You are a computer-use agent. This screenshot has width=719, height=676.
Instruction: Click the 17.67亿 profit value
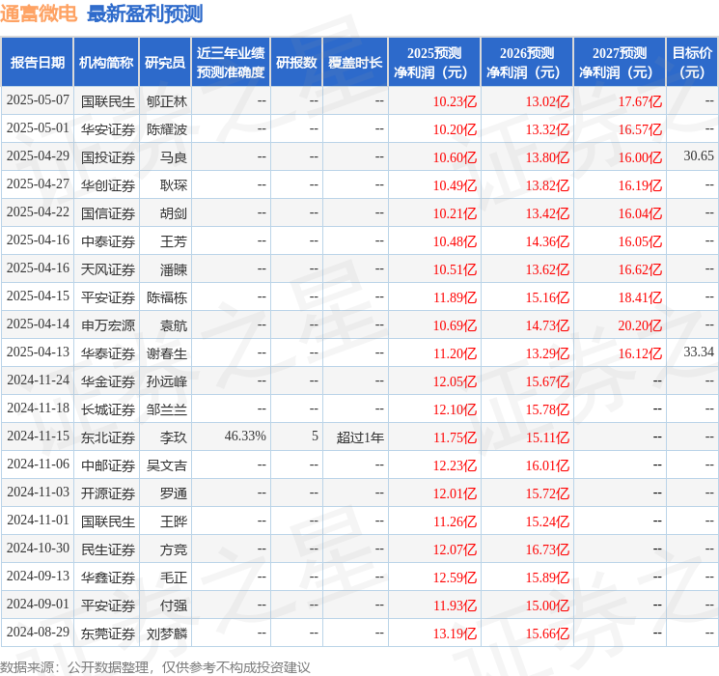pyautogui.click(x=640, y=101)
